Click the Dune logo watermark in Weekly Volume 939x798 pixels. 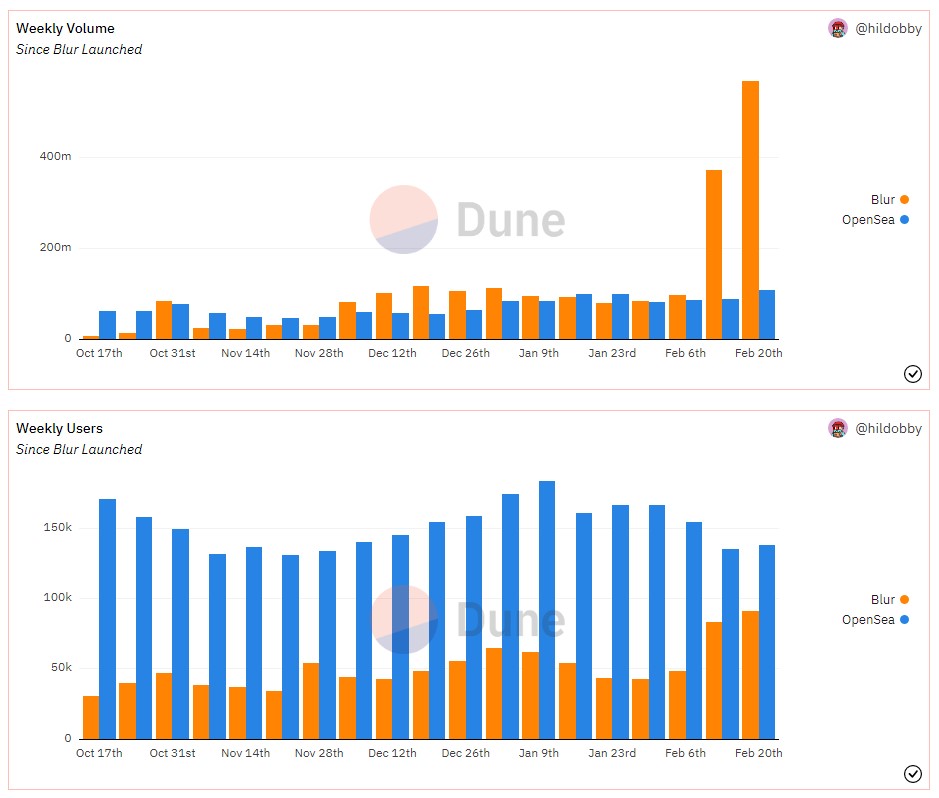(467, 220)
